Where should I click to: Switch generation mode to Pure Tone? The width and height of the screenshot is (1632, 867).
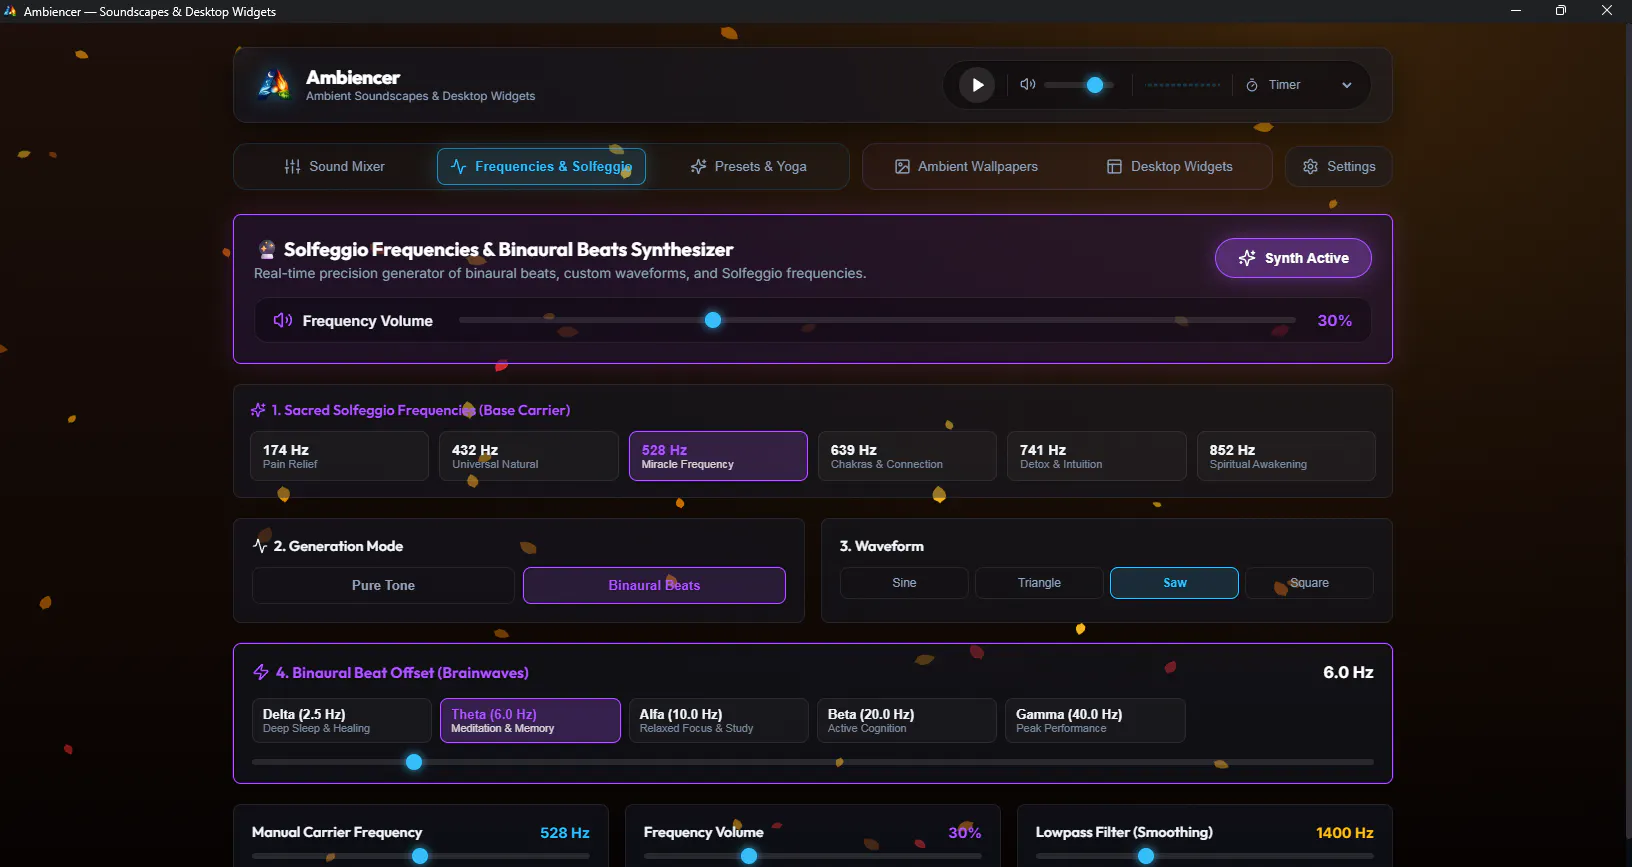383,586
